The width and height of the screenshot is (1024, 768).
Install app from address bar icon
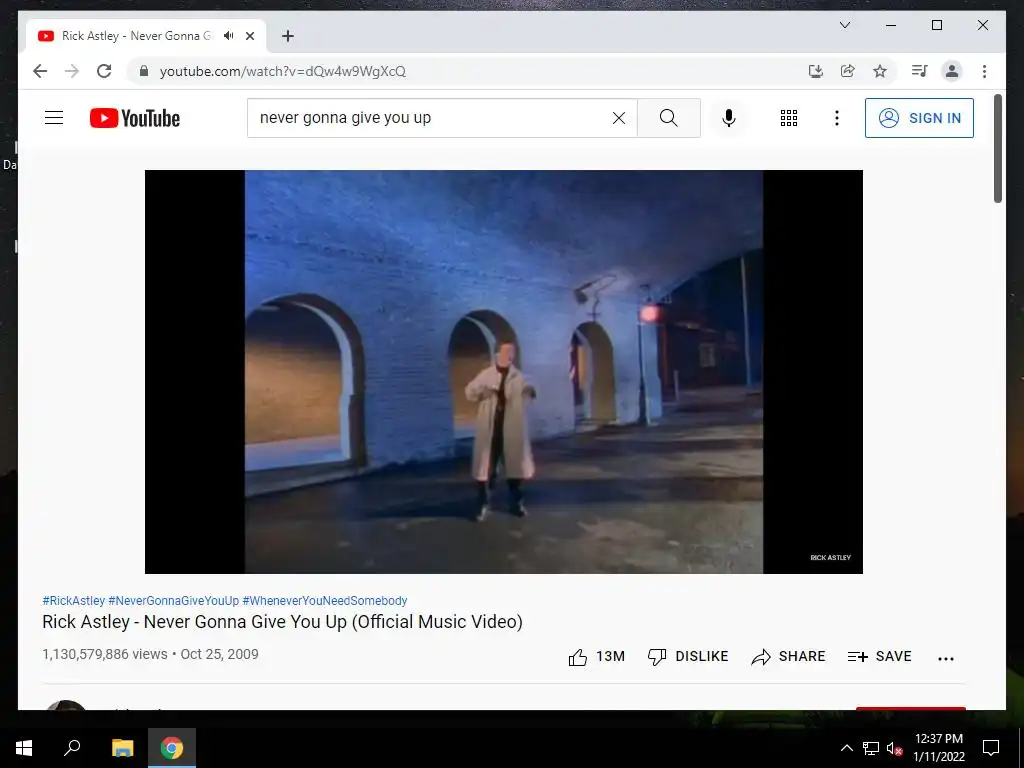tap(816, 71)
